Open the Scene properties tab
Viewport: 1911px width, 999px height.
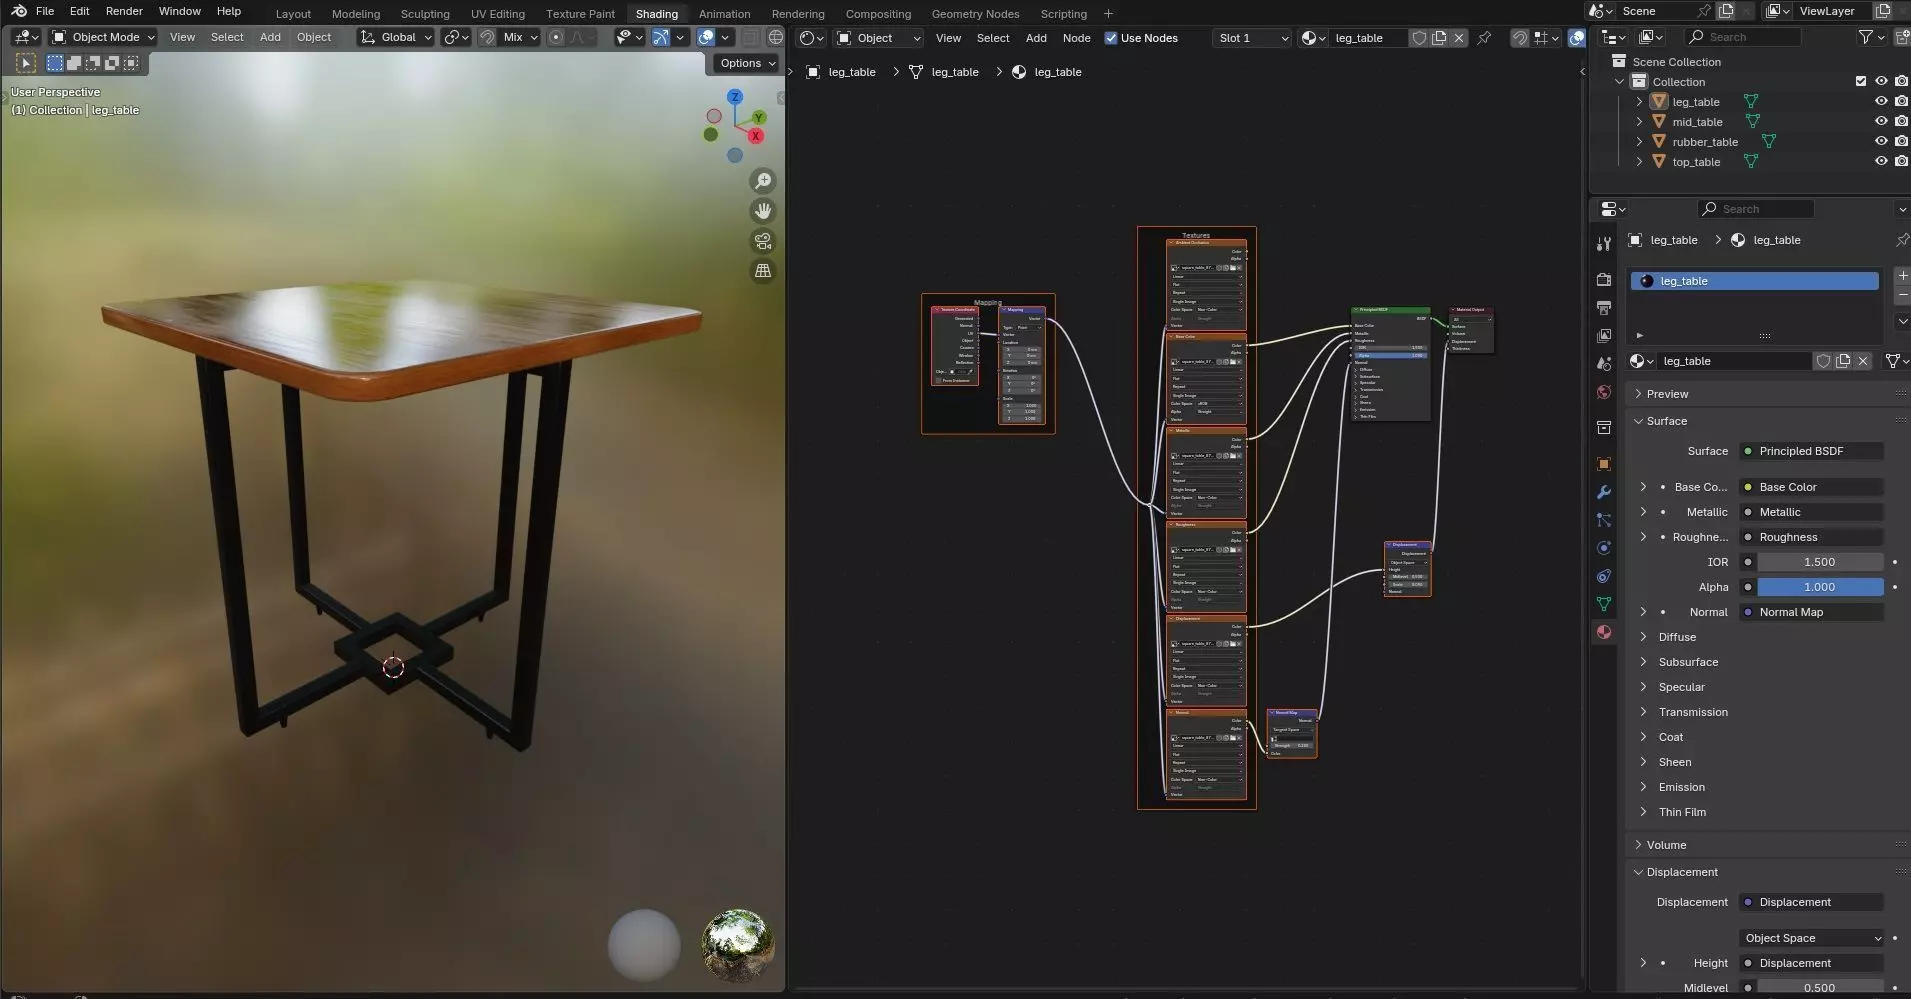pos(1604,364)
